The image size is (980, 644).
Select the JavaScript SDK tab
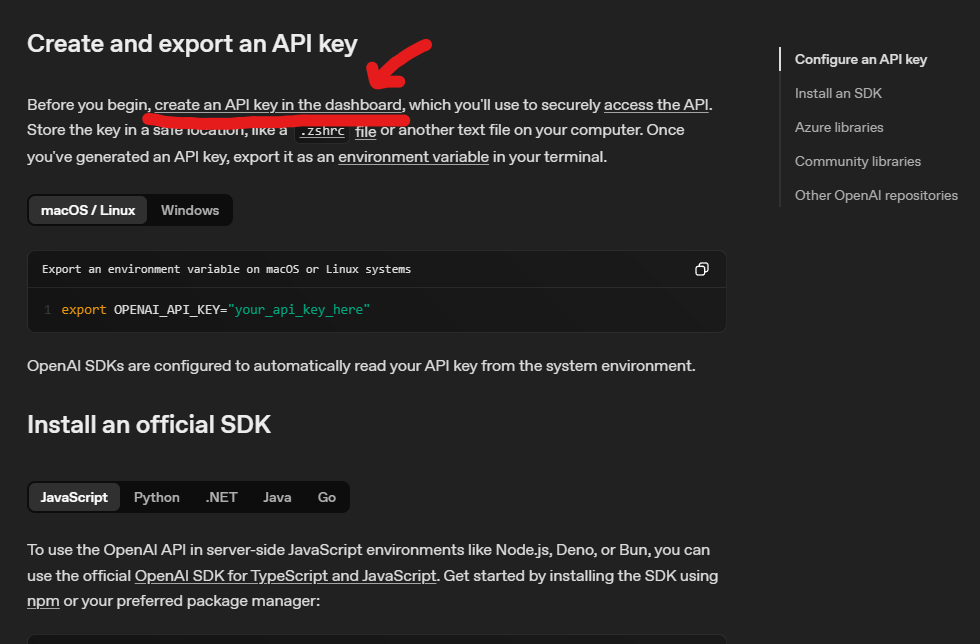click(74, 497)
